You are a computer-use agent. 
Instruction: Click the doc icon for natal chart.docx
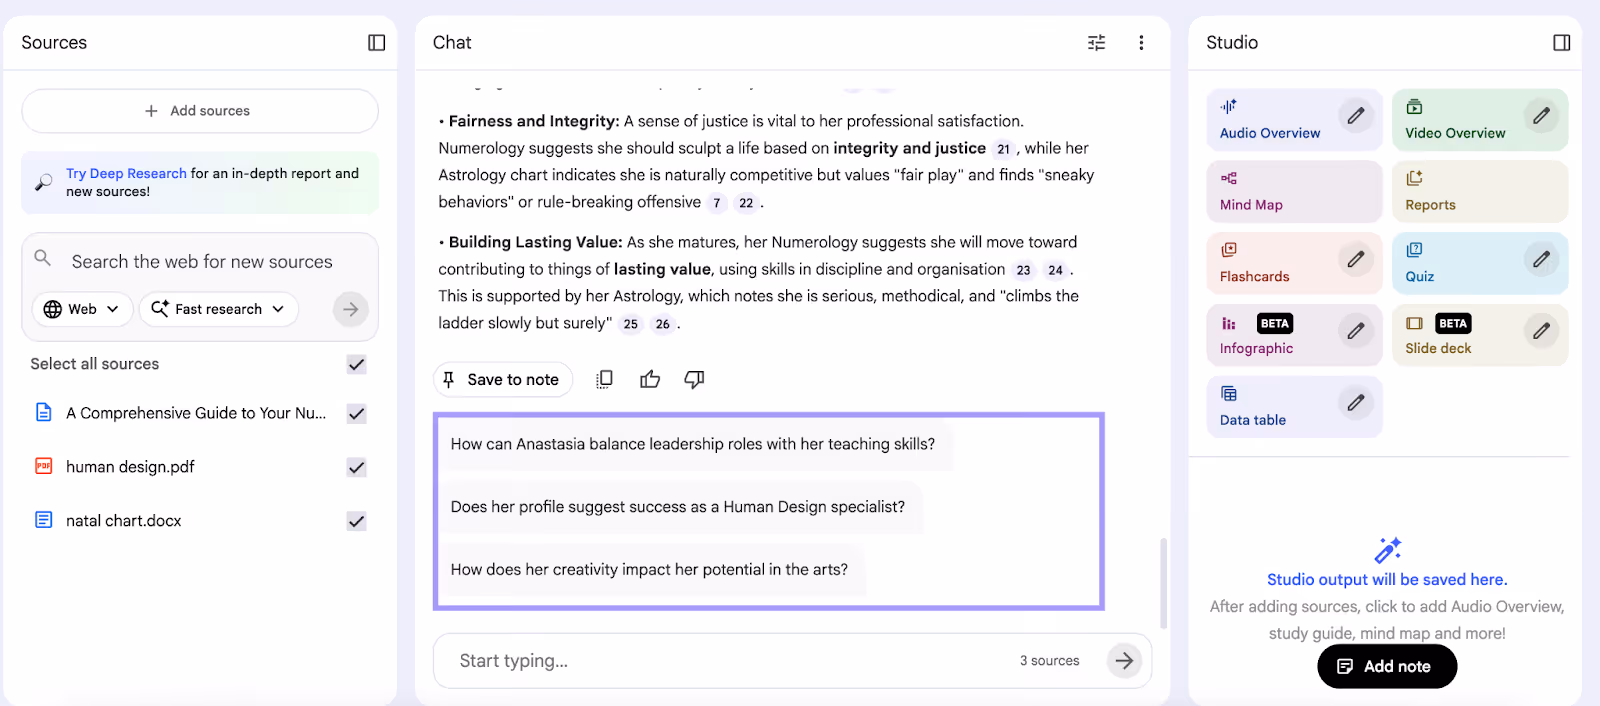[44, 520]
